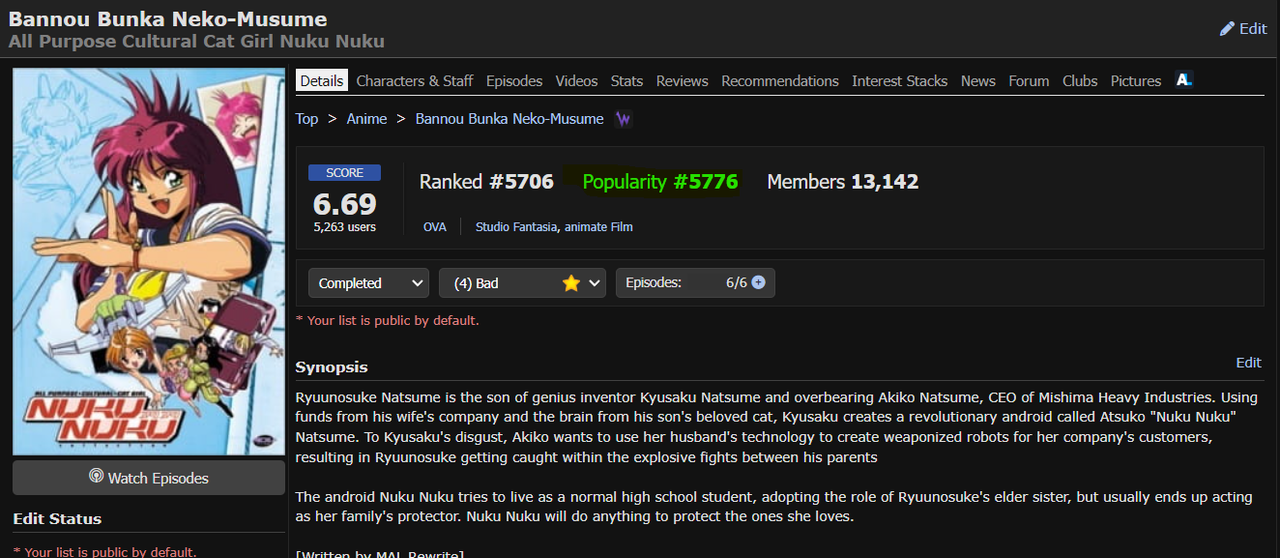The height and width of the screenshot is (558, 1280).
Task: Click the Members 13,142 text
Action: 843,182
